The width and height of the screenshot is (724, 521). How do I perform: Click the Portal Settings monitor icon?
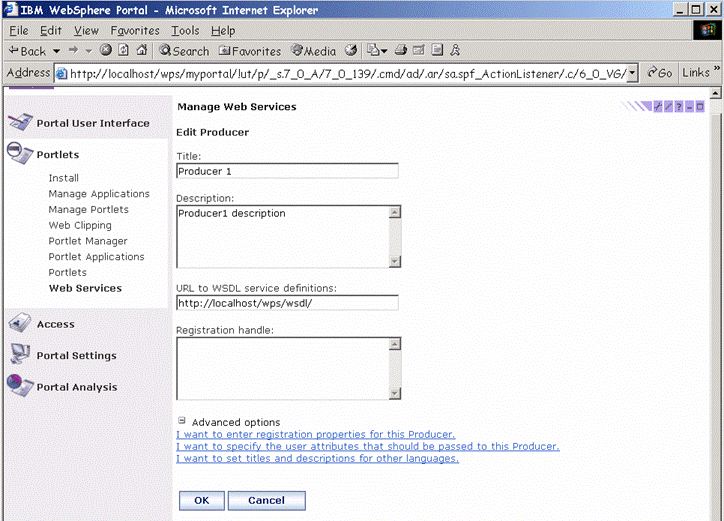20,354
